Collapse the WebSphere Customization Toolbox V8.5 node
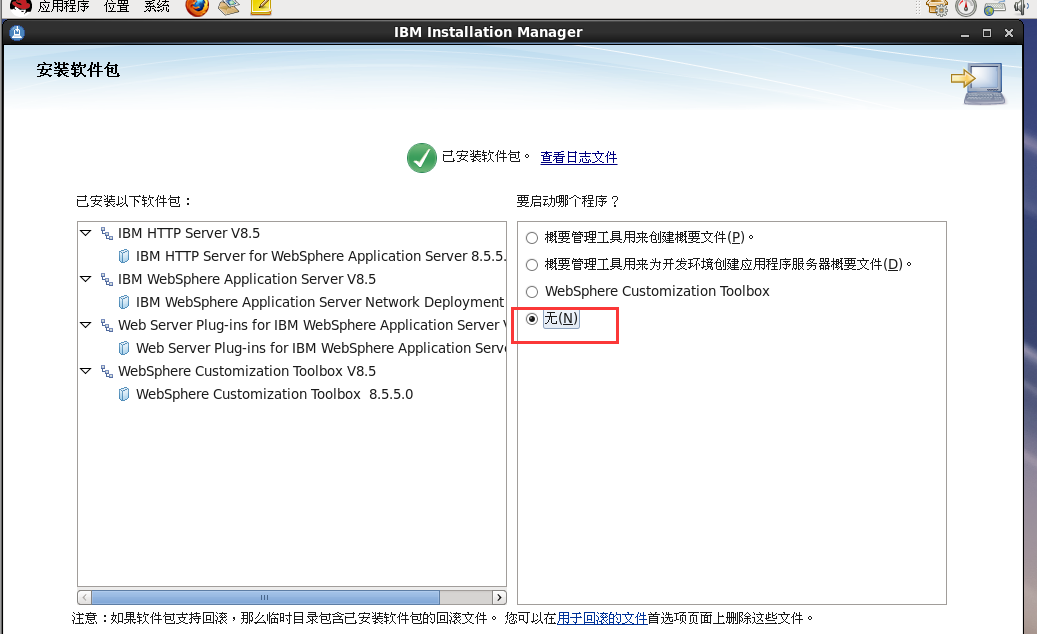Screen dimensions: 1037x634 coord(85,371)
